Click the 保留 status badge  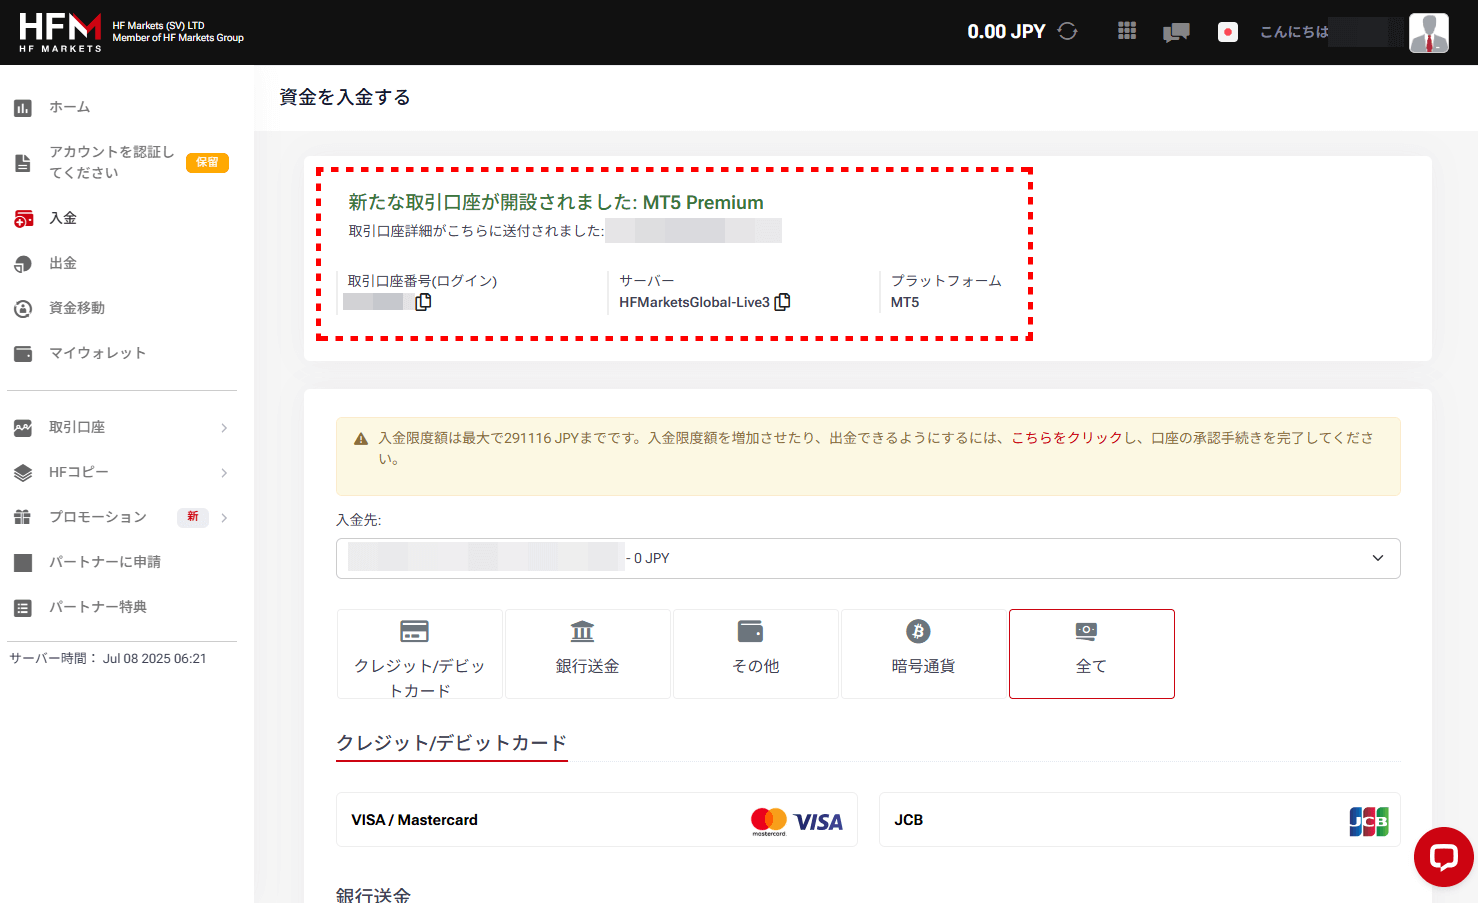tap(207, 162)
